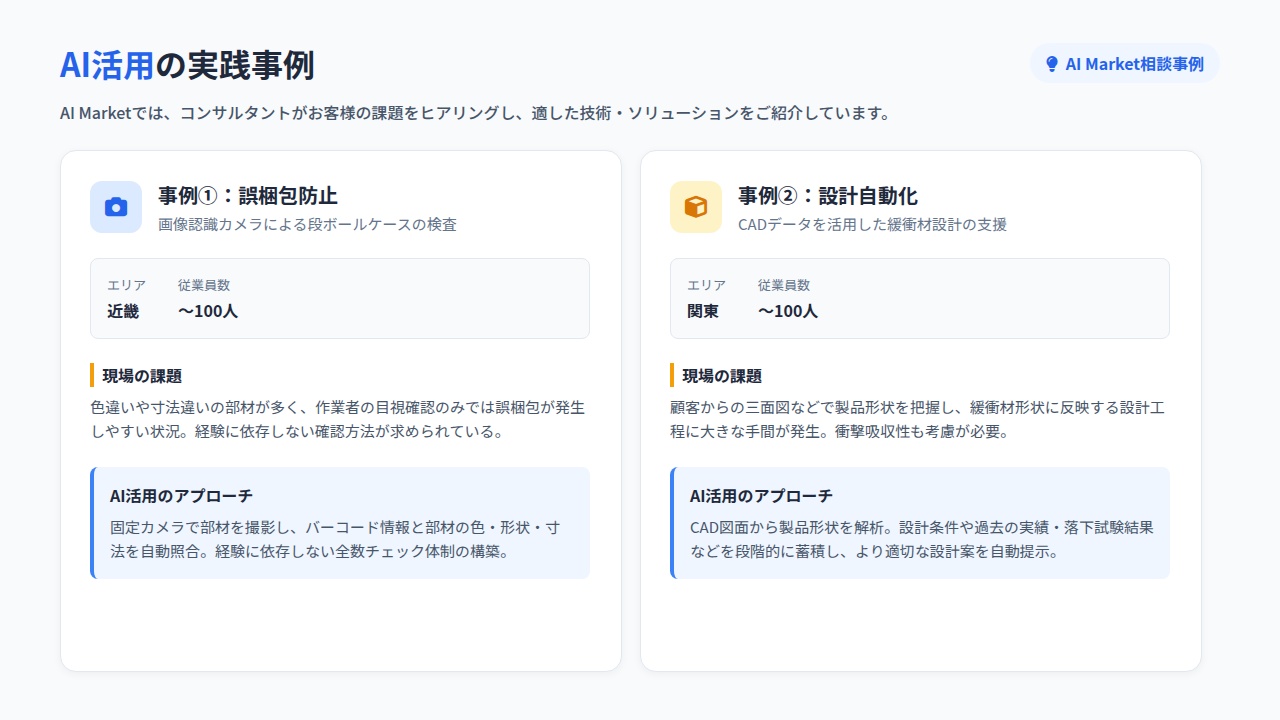This screenshot has width=1280, height=720.
Task: Click subtitle CADデータを活用した緩衝材設計の支援
Action: (x=873, y=225)
